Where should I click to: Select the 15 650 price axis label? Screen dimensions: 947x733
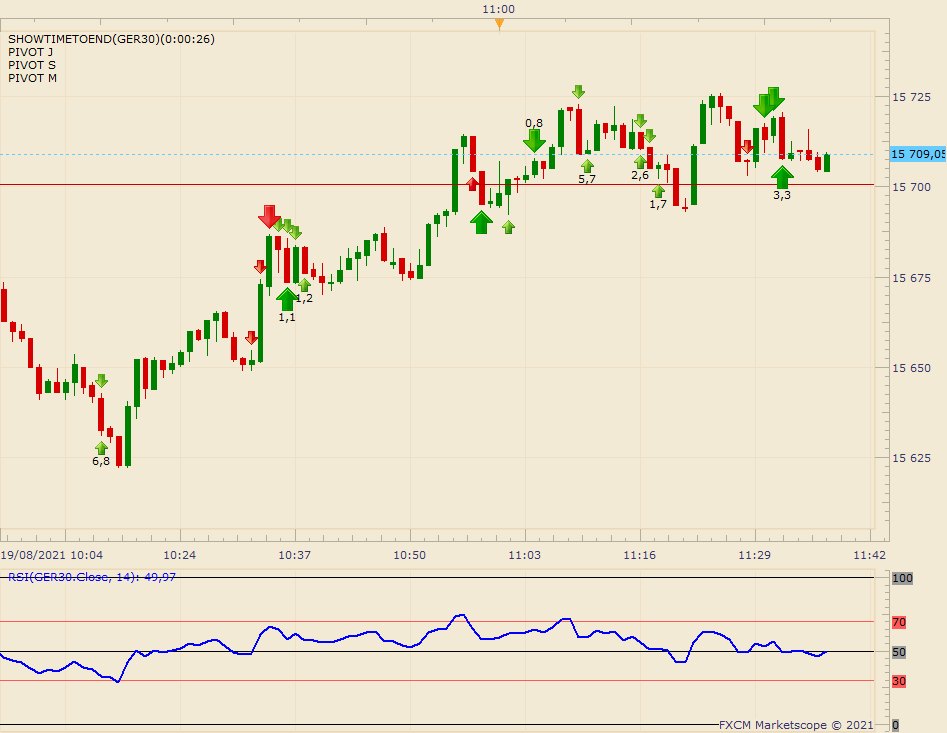(911, 368)
